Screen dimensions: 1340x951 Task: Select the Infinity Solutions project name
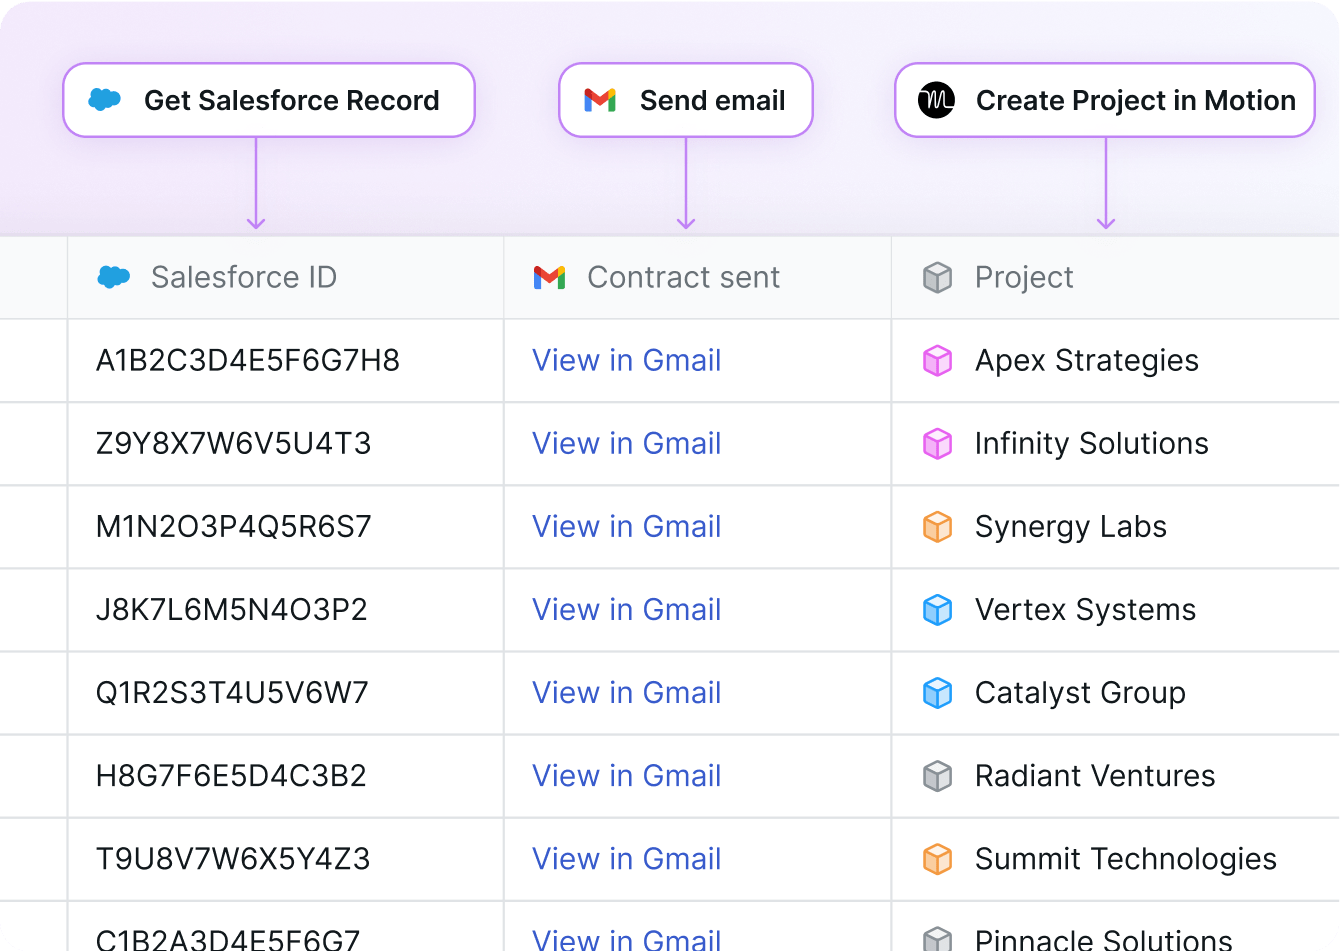[1092, 443]
